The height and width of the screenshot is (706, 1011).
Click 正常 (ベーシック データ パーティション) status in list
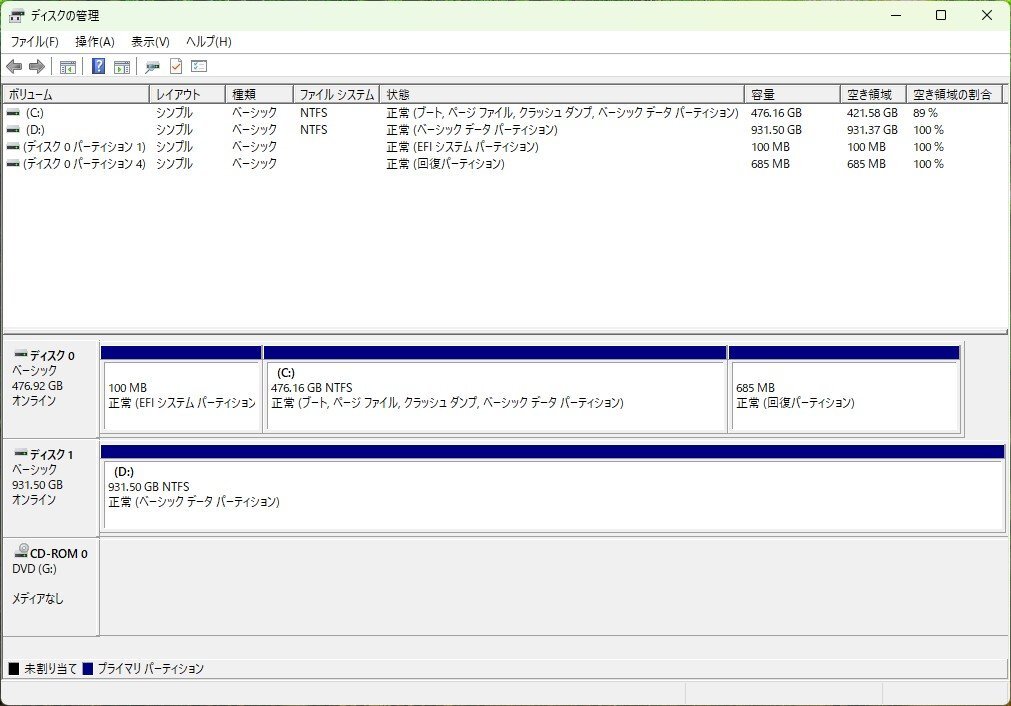click(472, 130)
